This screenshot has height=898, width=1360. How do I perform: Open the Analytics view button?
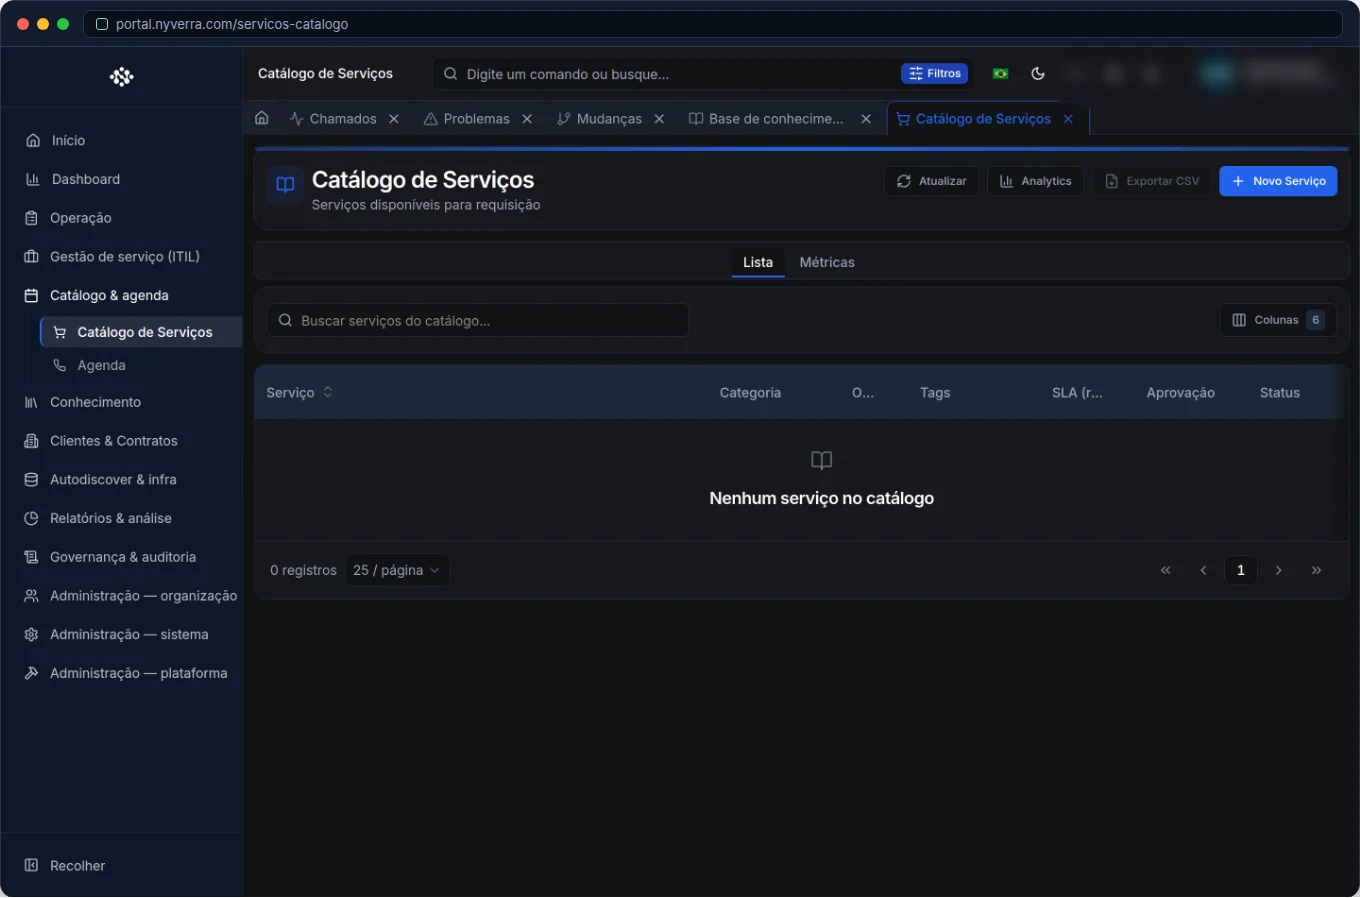pos(1035,181)
